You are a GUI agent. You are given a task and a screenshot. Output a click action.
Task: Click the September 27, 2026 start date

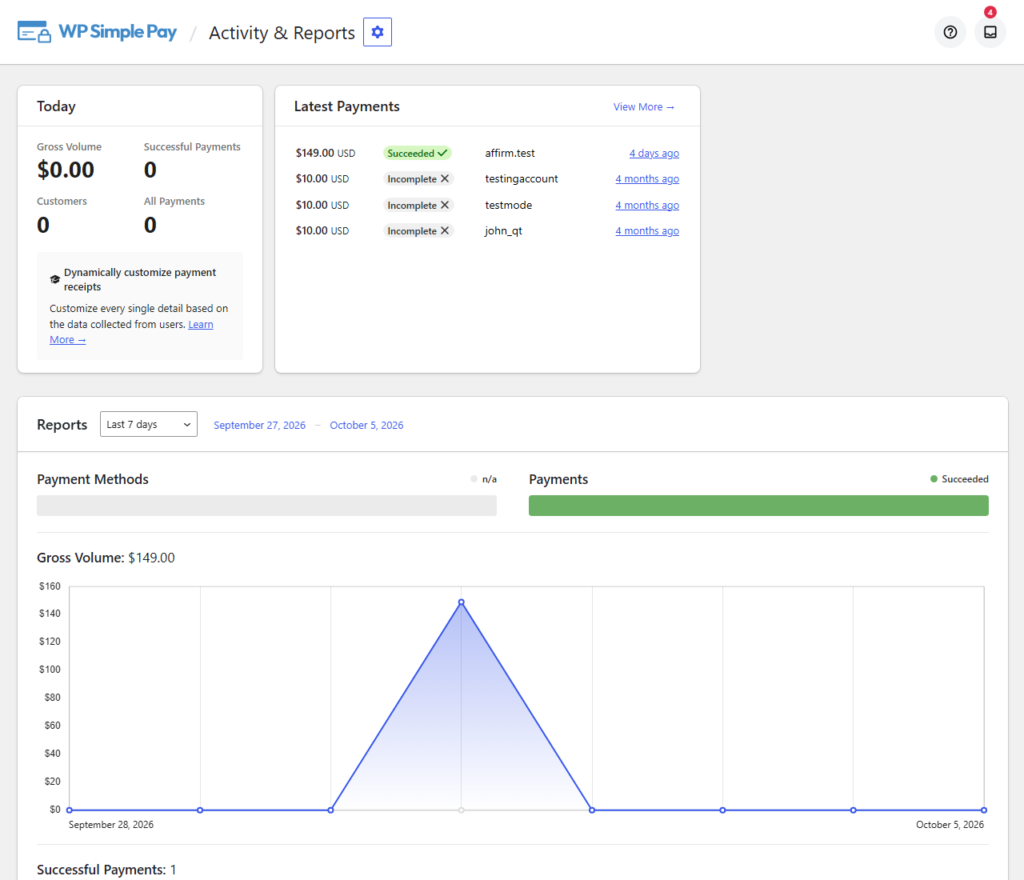point(259,425)
